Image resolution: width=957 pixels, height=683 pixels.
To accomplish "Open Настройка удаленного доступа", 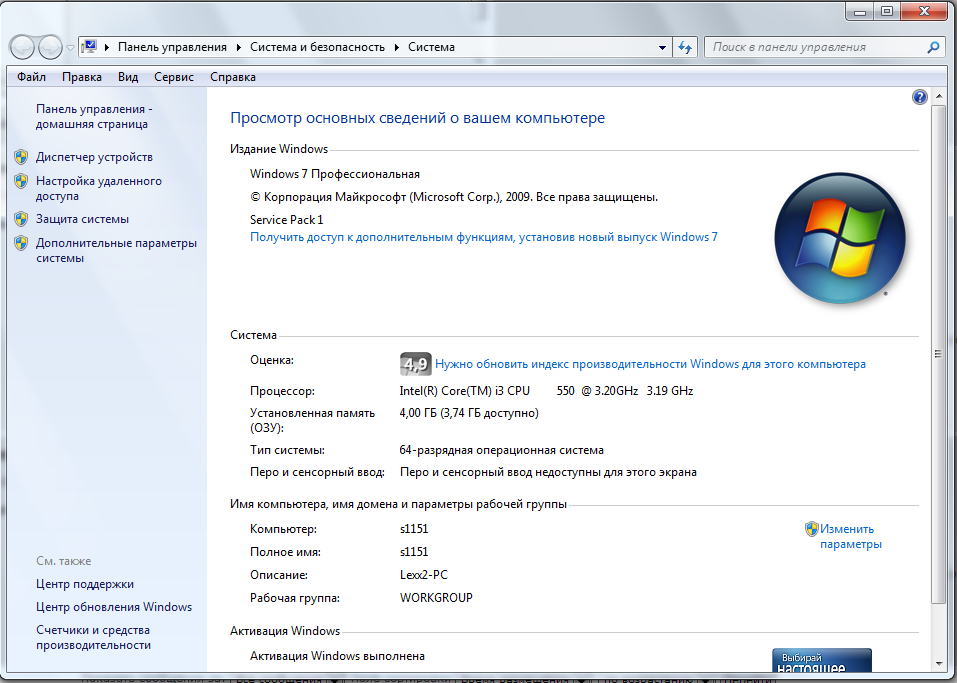I will pyautogui.click(x=99, y=189).
